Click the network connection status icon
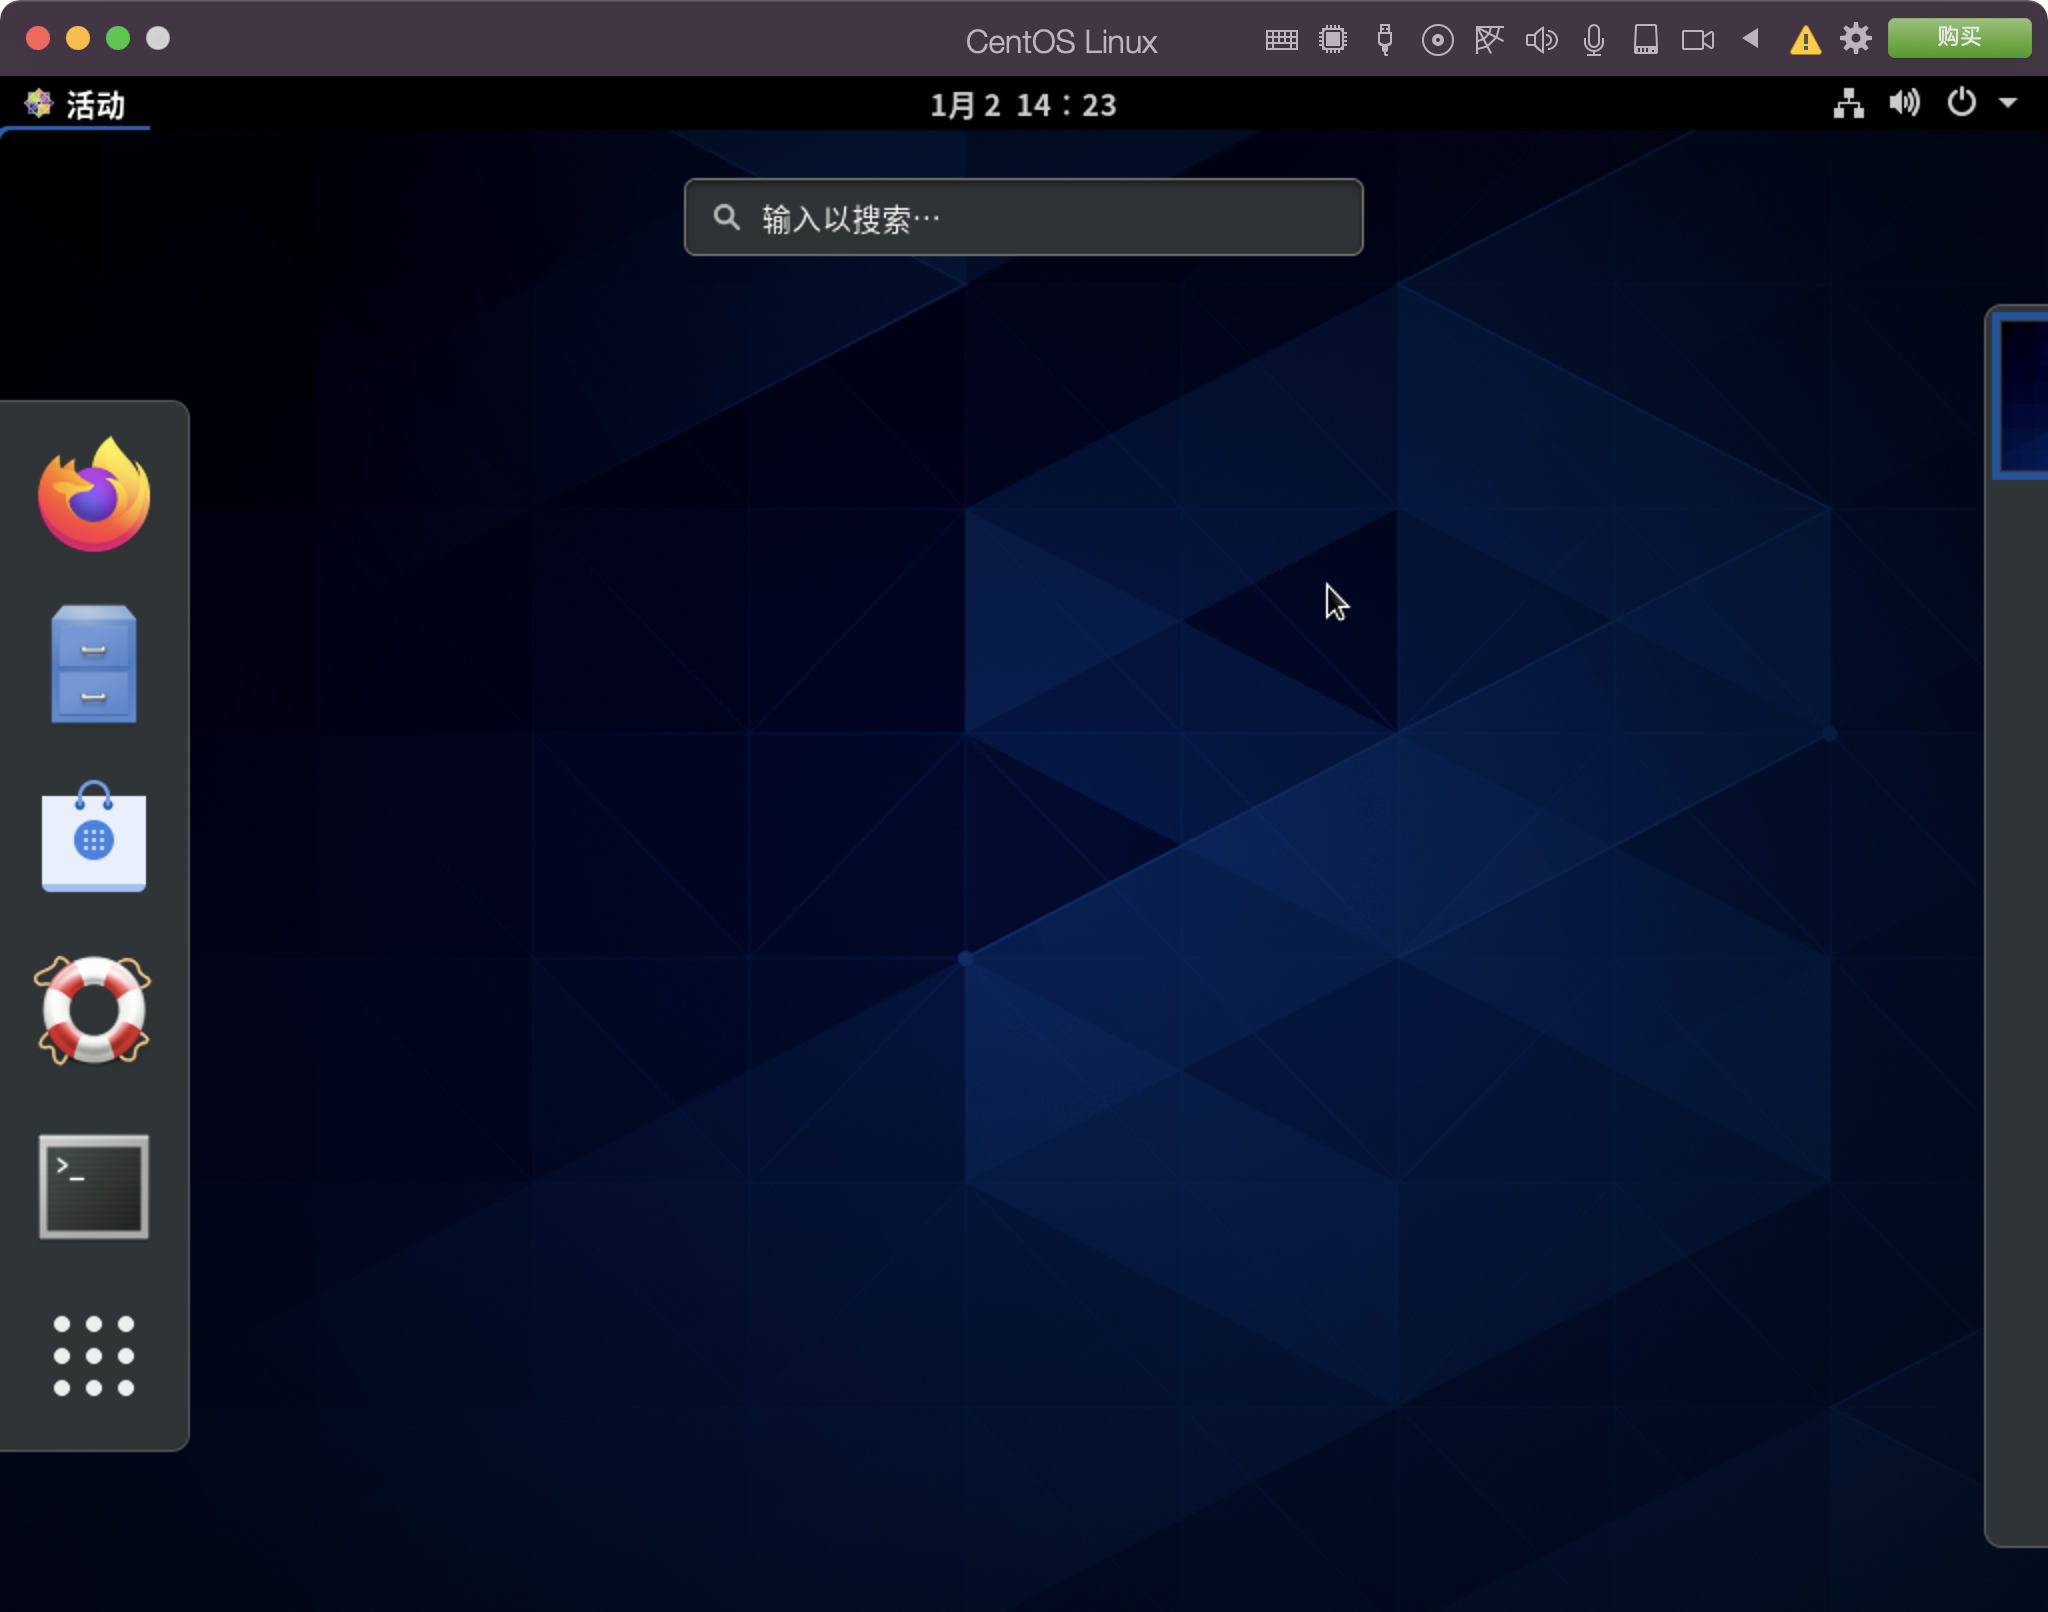 pos(1849,103)
